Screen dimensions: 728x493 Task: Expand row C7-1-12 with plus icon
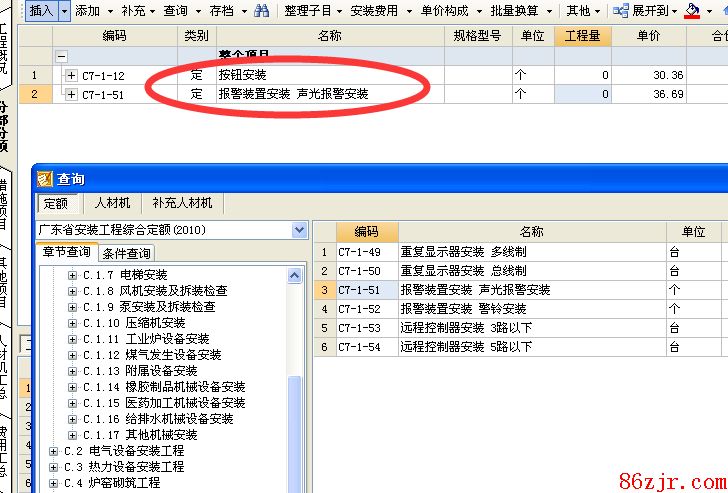[71, 75]
